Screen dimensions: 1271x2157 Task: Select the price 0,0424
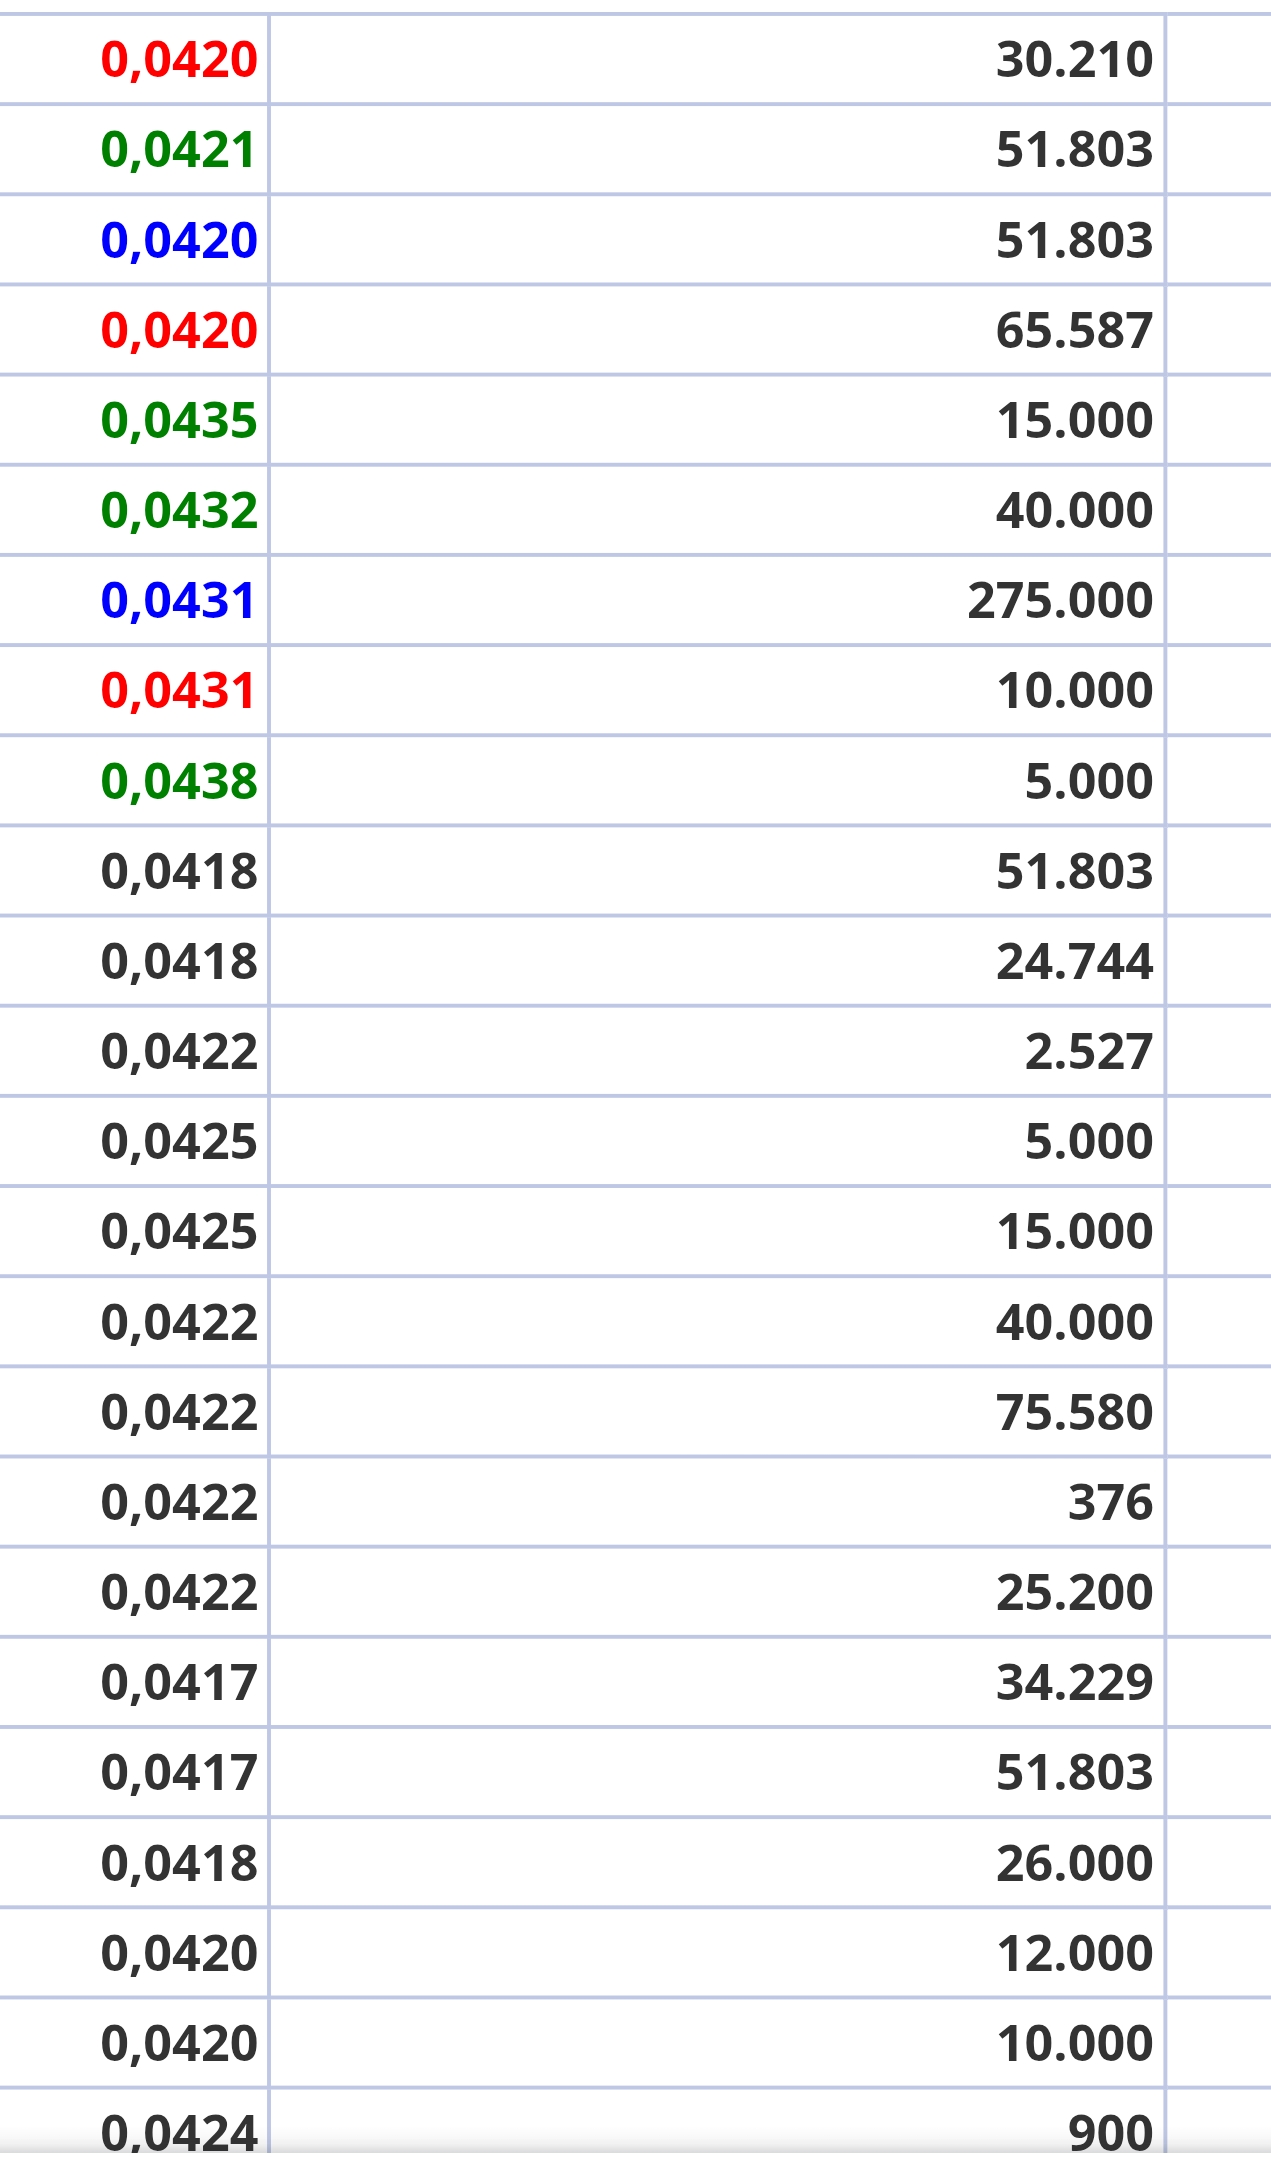coord(179,2133)
